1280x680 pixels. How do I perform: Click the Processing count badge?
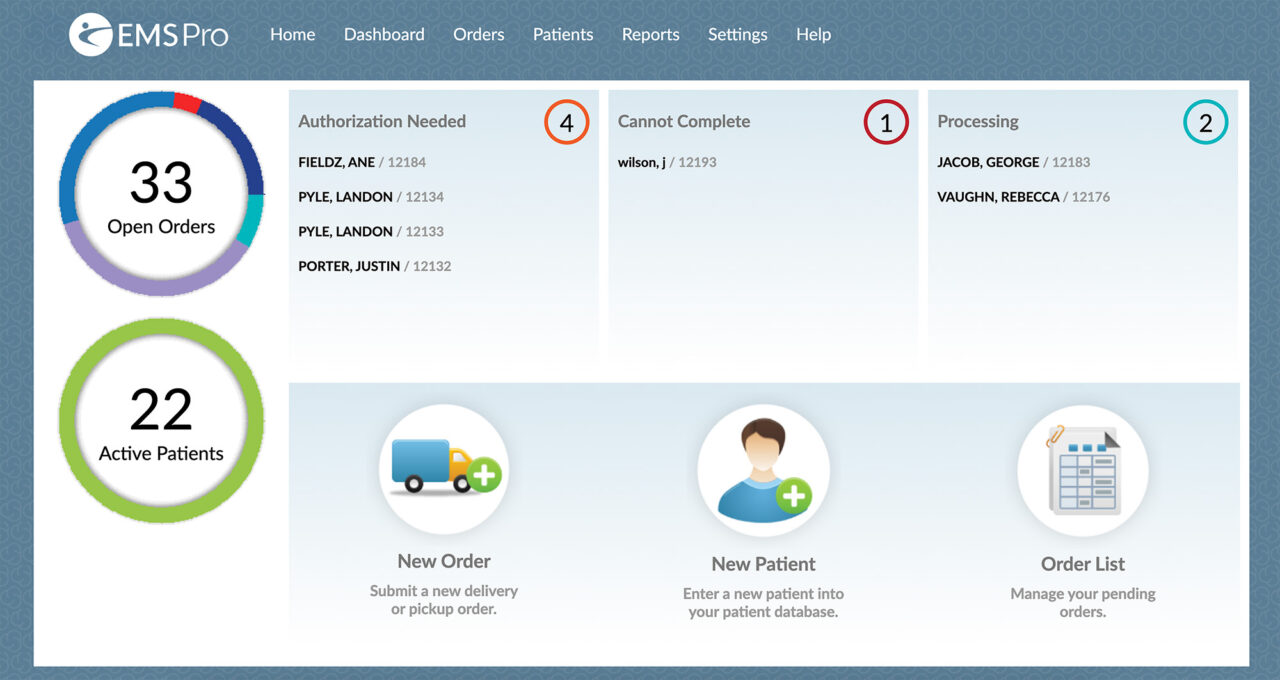(1205, 123)
